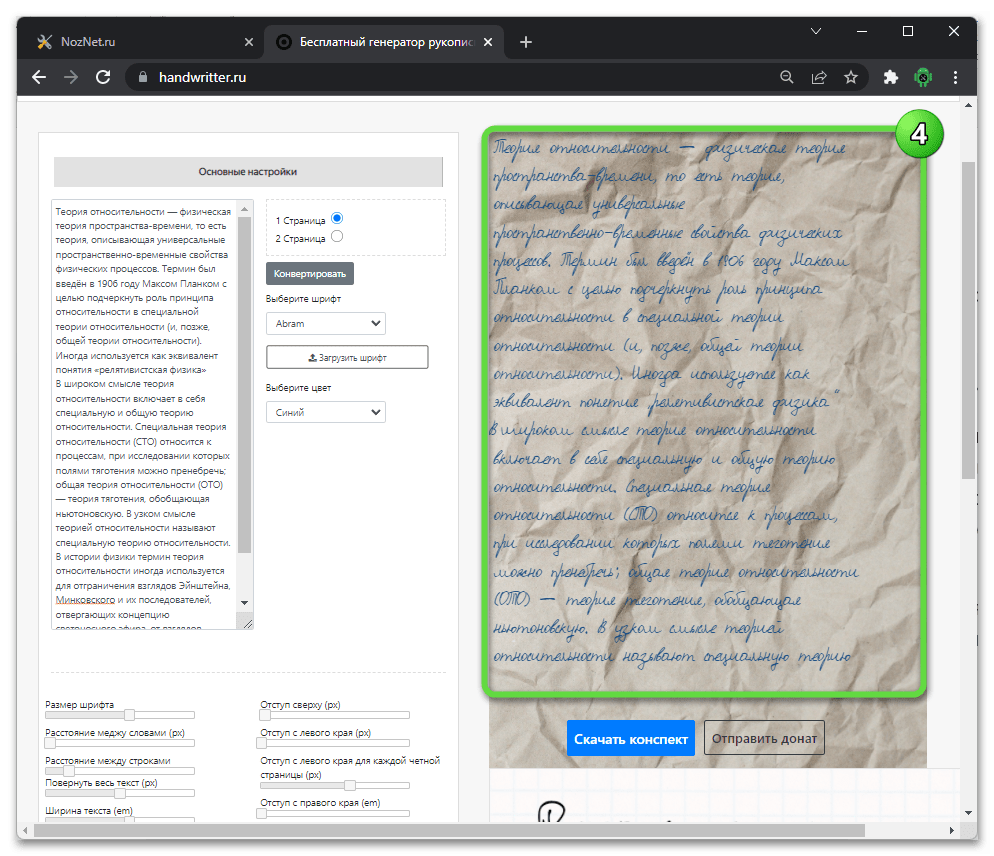Screen dimensions: 994x856
Task: Open the zoom magnifier in address bar
Action: coord(787,77)
